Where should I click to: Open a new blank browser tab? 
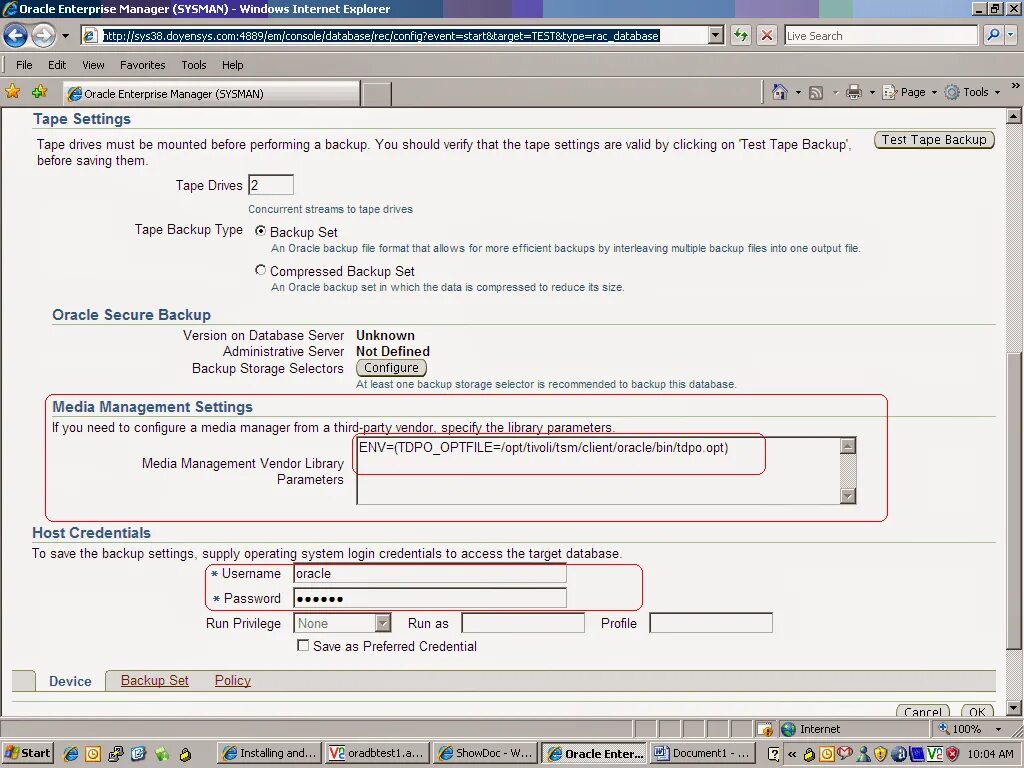click(x=377, y=94)
